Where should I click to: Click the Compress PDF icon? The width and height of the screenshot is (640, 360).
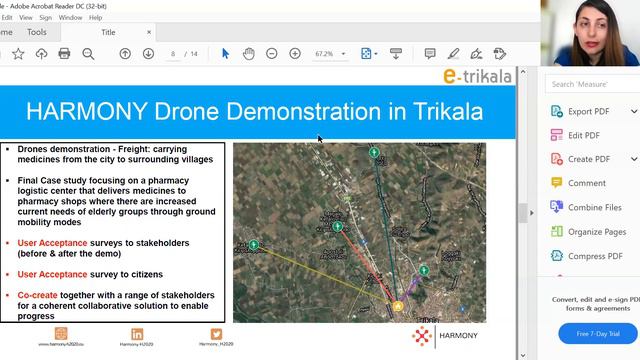[x=557, y=256]
